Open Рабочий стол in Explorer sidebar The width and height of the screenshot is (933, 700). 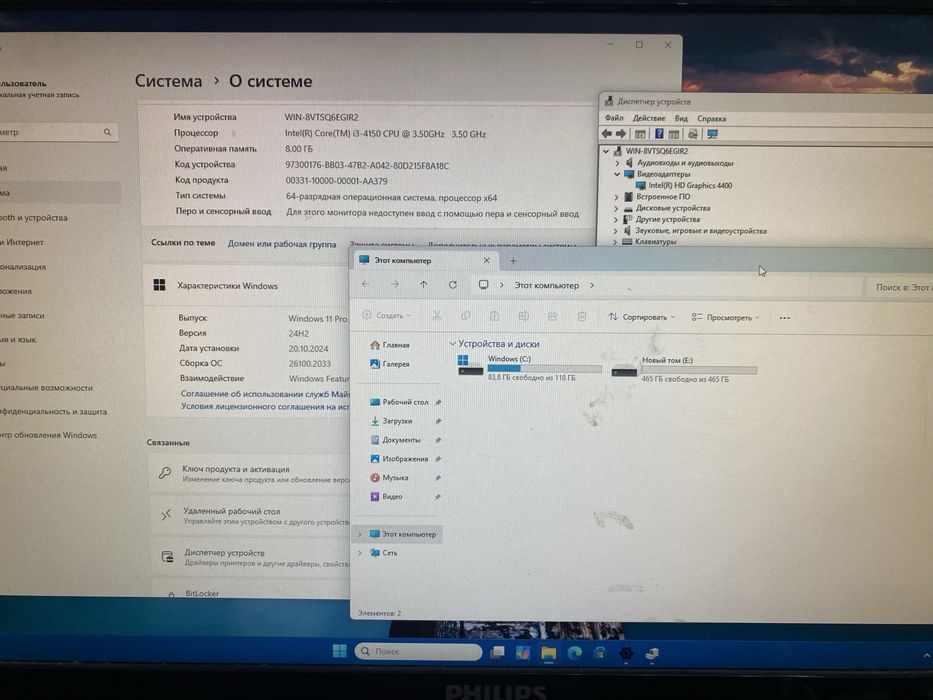click(x=399, y=402)
